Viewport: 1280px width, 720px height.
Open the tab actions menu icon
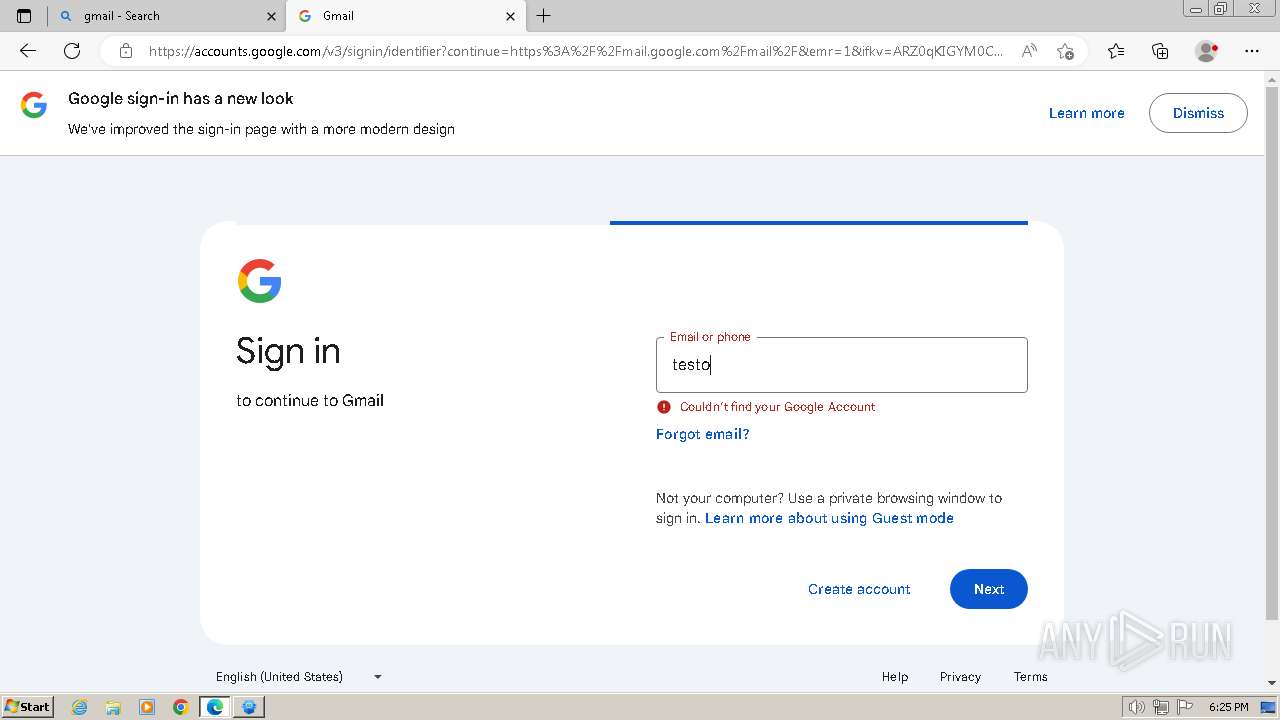click(24, 16)
